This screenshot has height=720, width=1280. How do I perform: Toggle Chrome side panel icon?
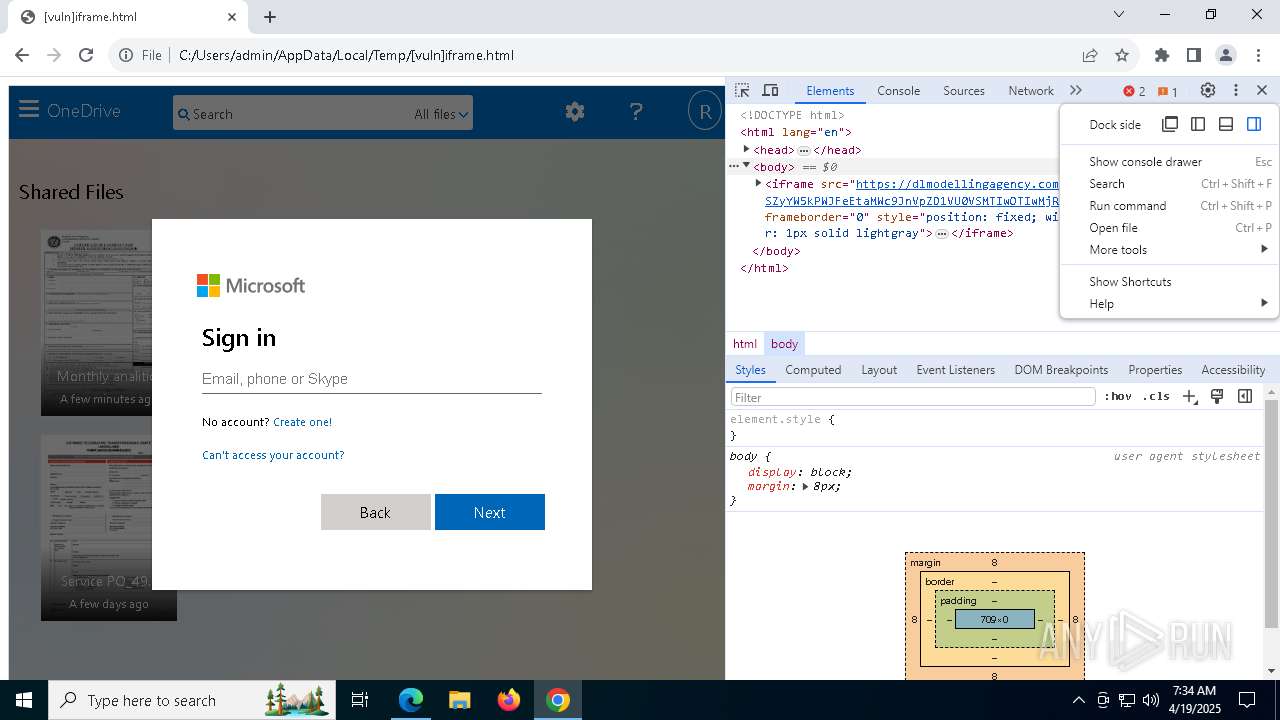1194,55
